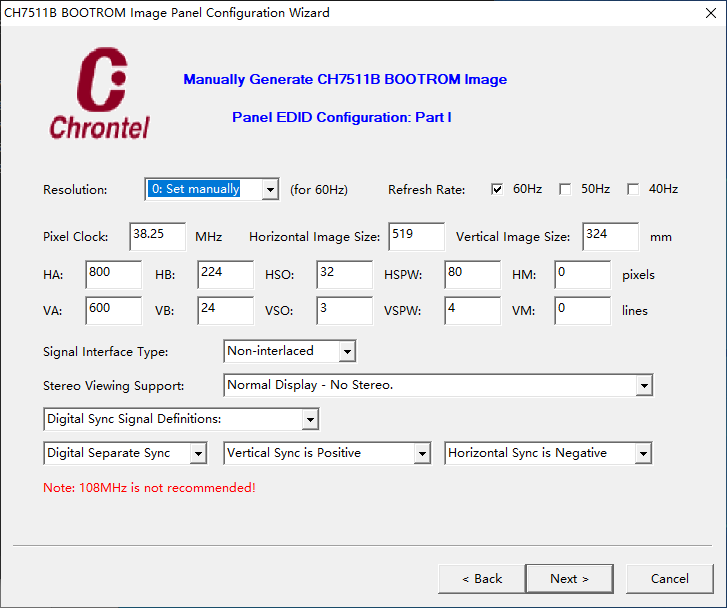
Task: Open the Resolution dropdown
Action: (x=212, y=189)
